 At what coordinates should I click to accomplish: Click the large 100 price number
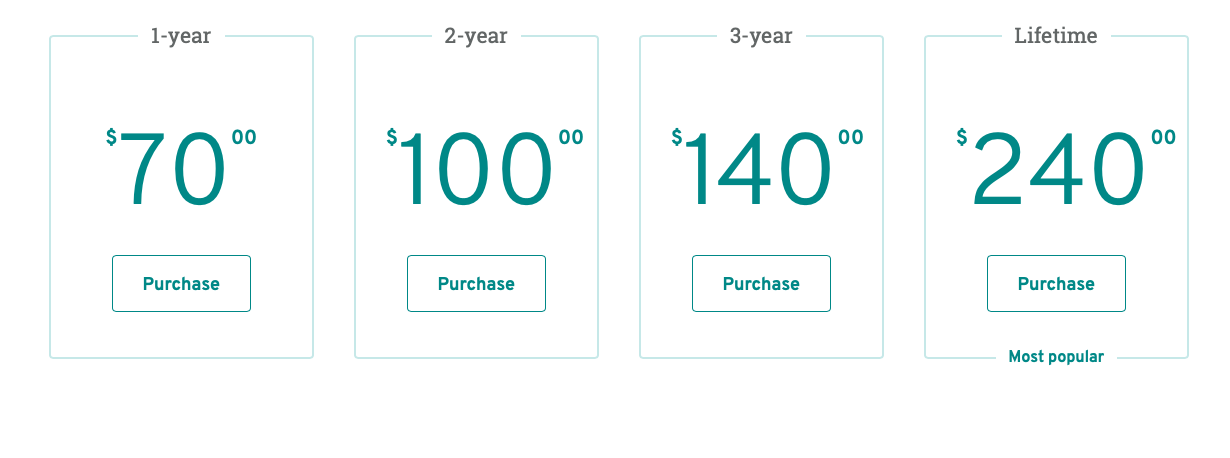[477, 170]
